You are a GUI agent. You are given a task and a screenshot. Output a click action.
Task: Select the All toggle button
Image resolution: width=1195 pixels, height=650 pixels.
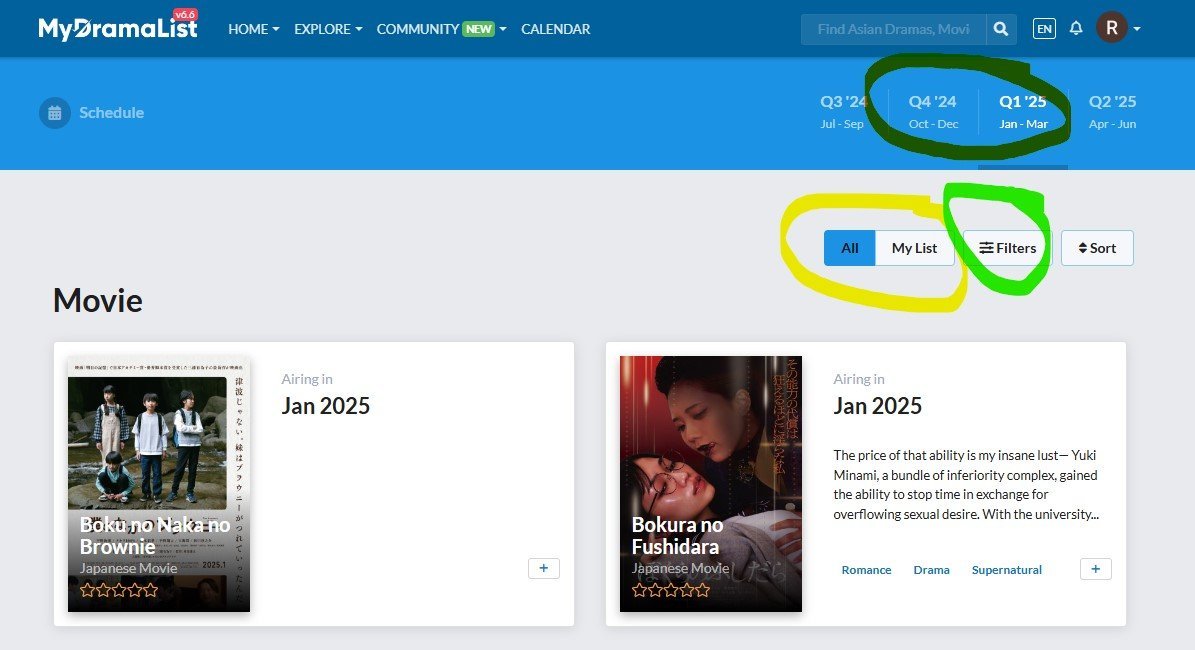pos(850,248)
